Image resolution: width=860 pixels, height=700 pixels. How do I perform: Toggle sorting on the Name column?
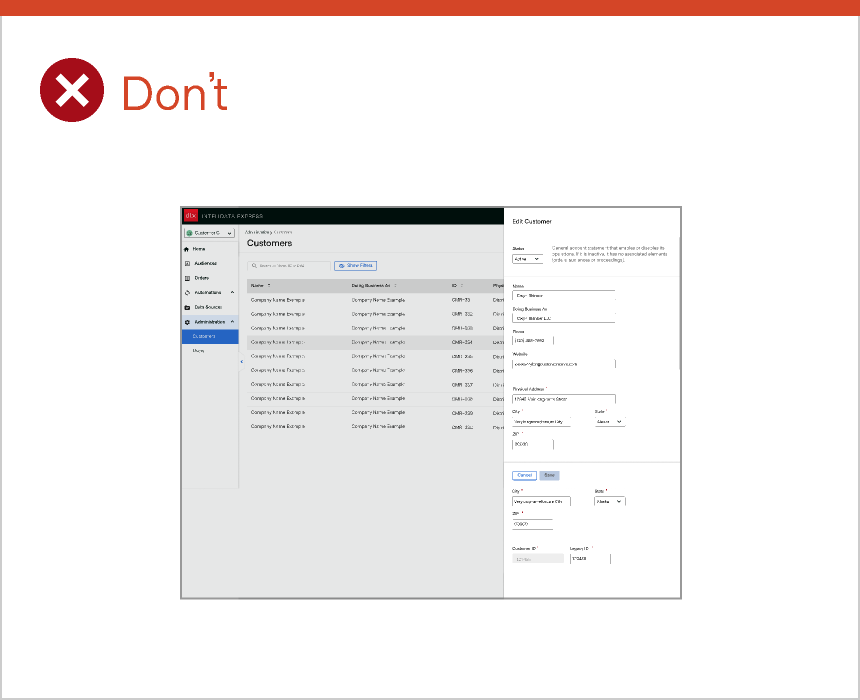pos(267,285)
